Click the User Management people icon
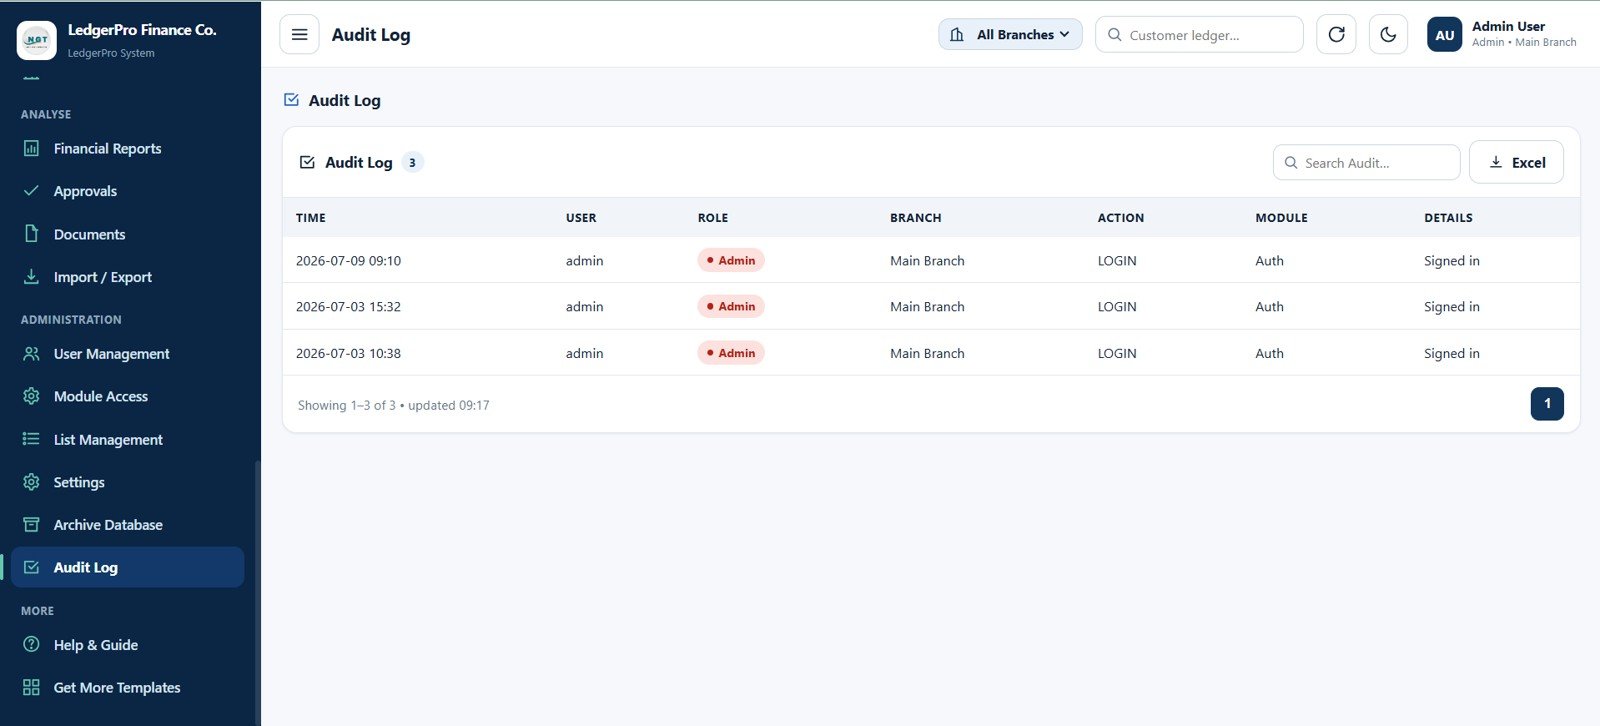This screenshot has width=1600, height=726. click(31, 354)
